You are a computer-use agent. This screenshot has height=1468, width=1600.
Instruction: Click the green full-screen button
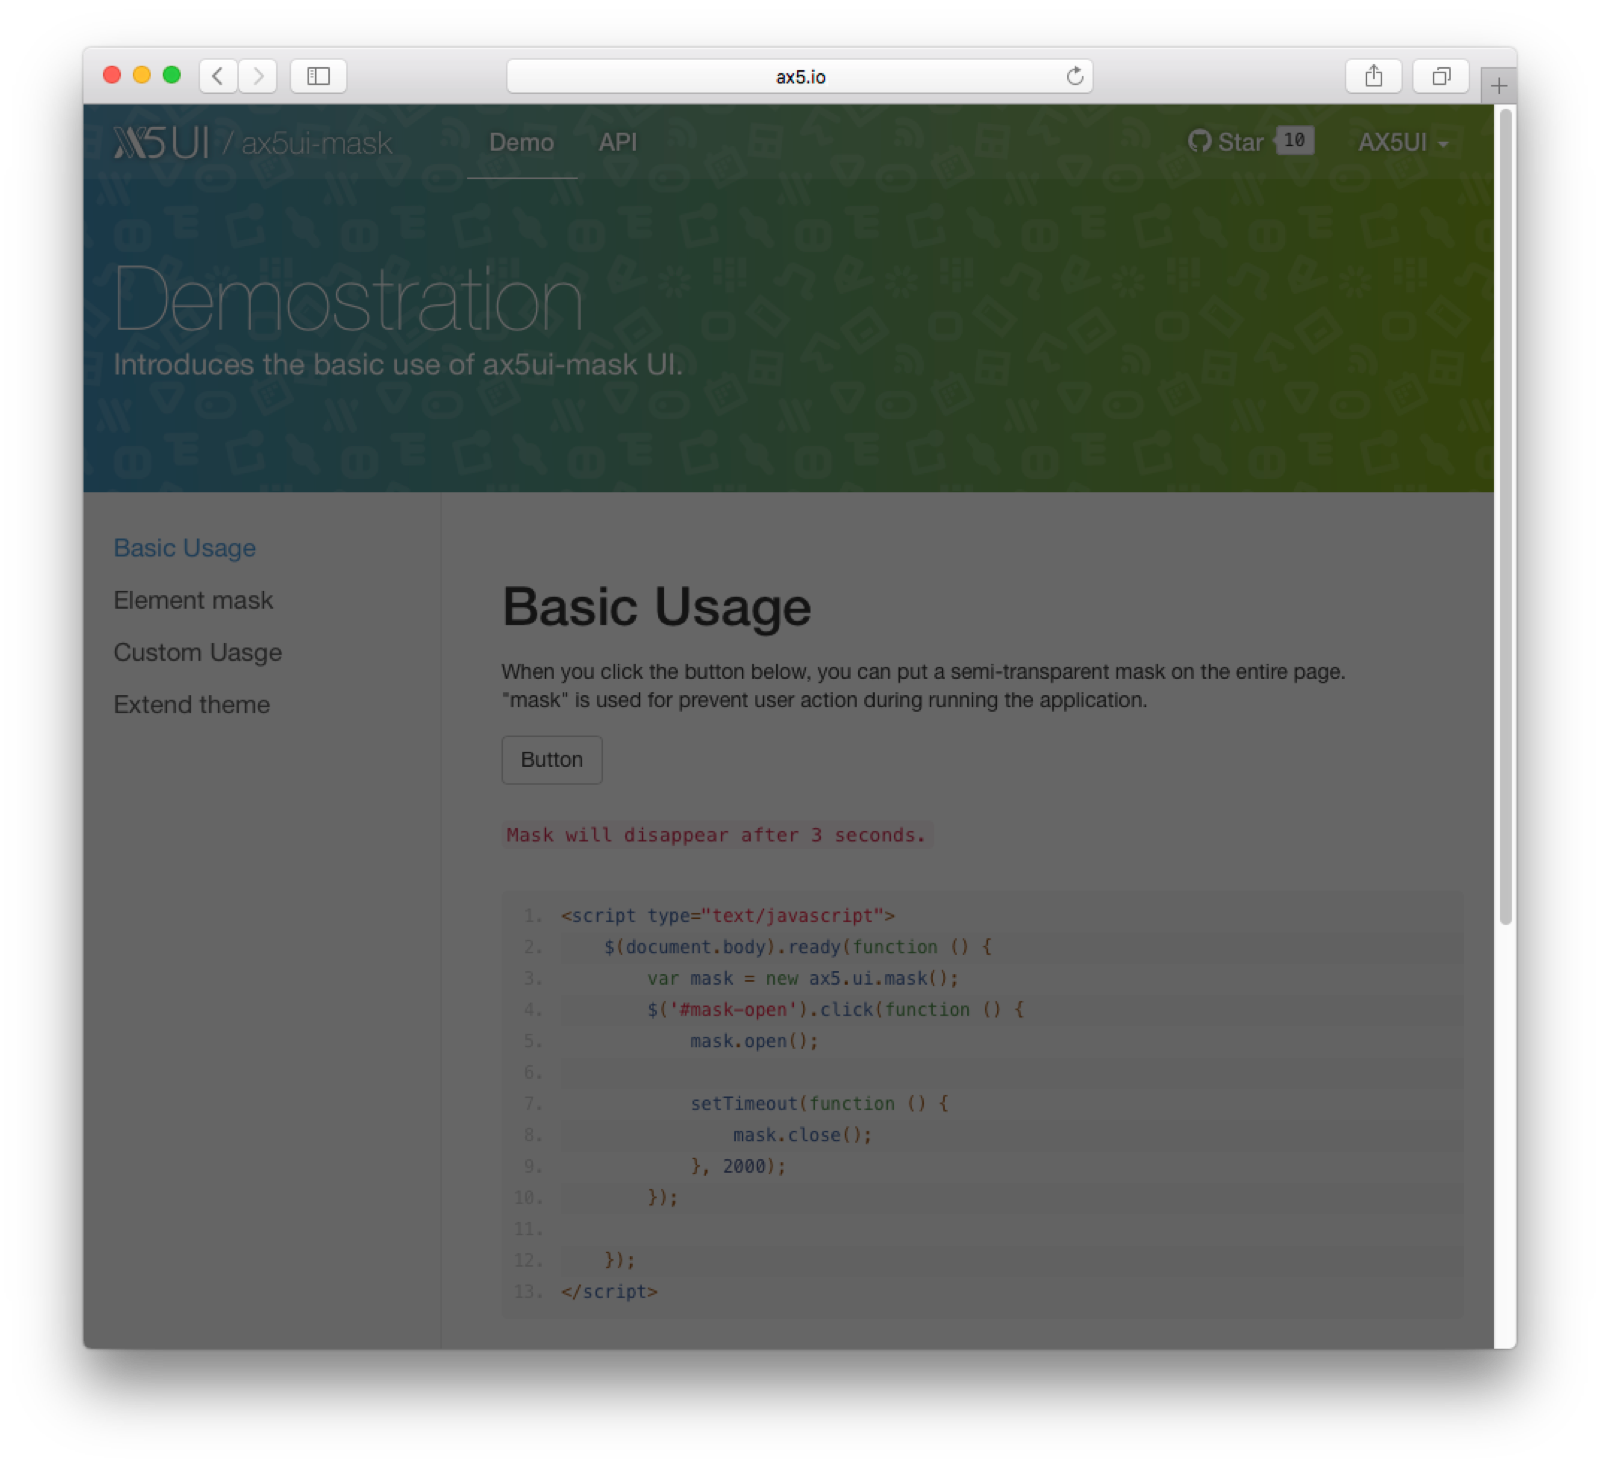tap(172, 75)
